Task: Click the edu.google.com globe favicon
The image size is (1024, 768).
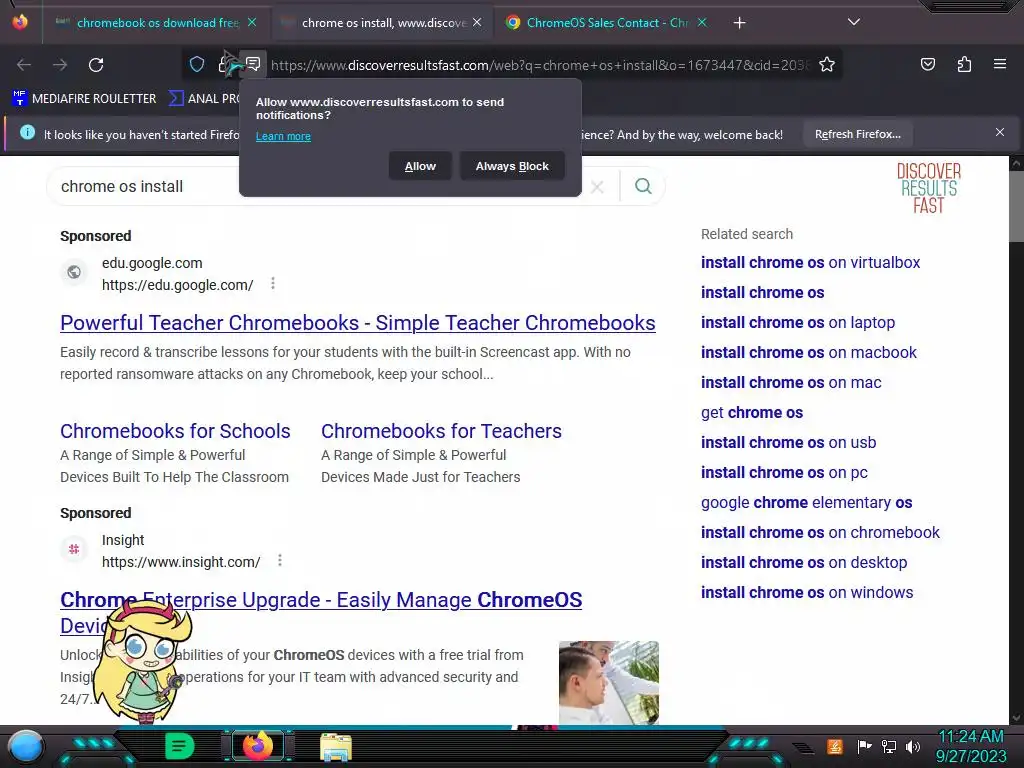Action: coord(74,272)
